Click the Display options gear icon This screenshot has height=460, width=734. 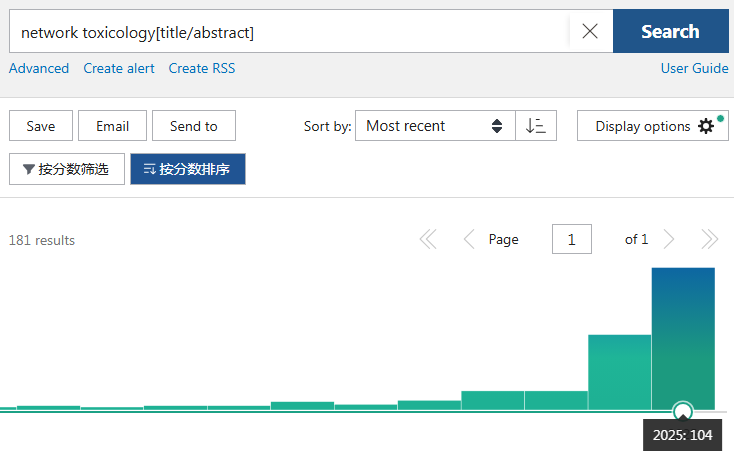coord(706,126)
